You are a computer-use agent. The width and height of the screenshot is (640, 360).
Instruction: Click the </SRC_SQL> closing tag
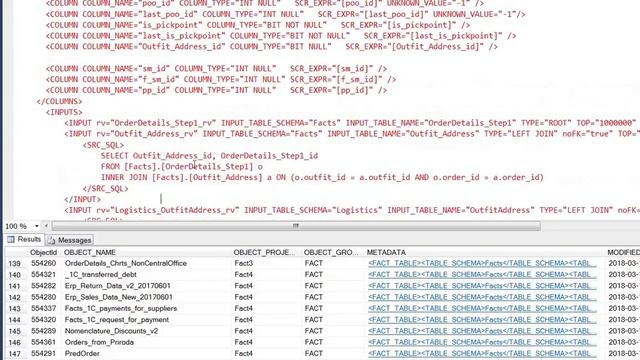[x=105, y=188]
